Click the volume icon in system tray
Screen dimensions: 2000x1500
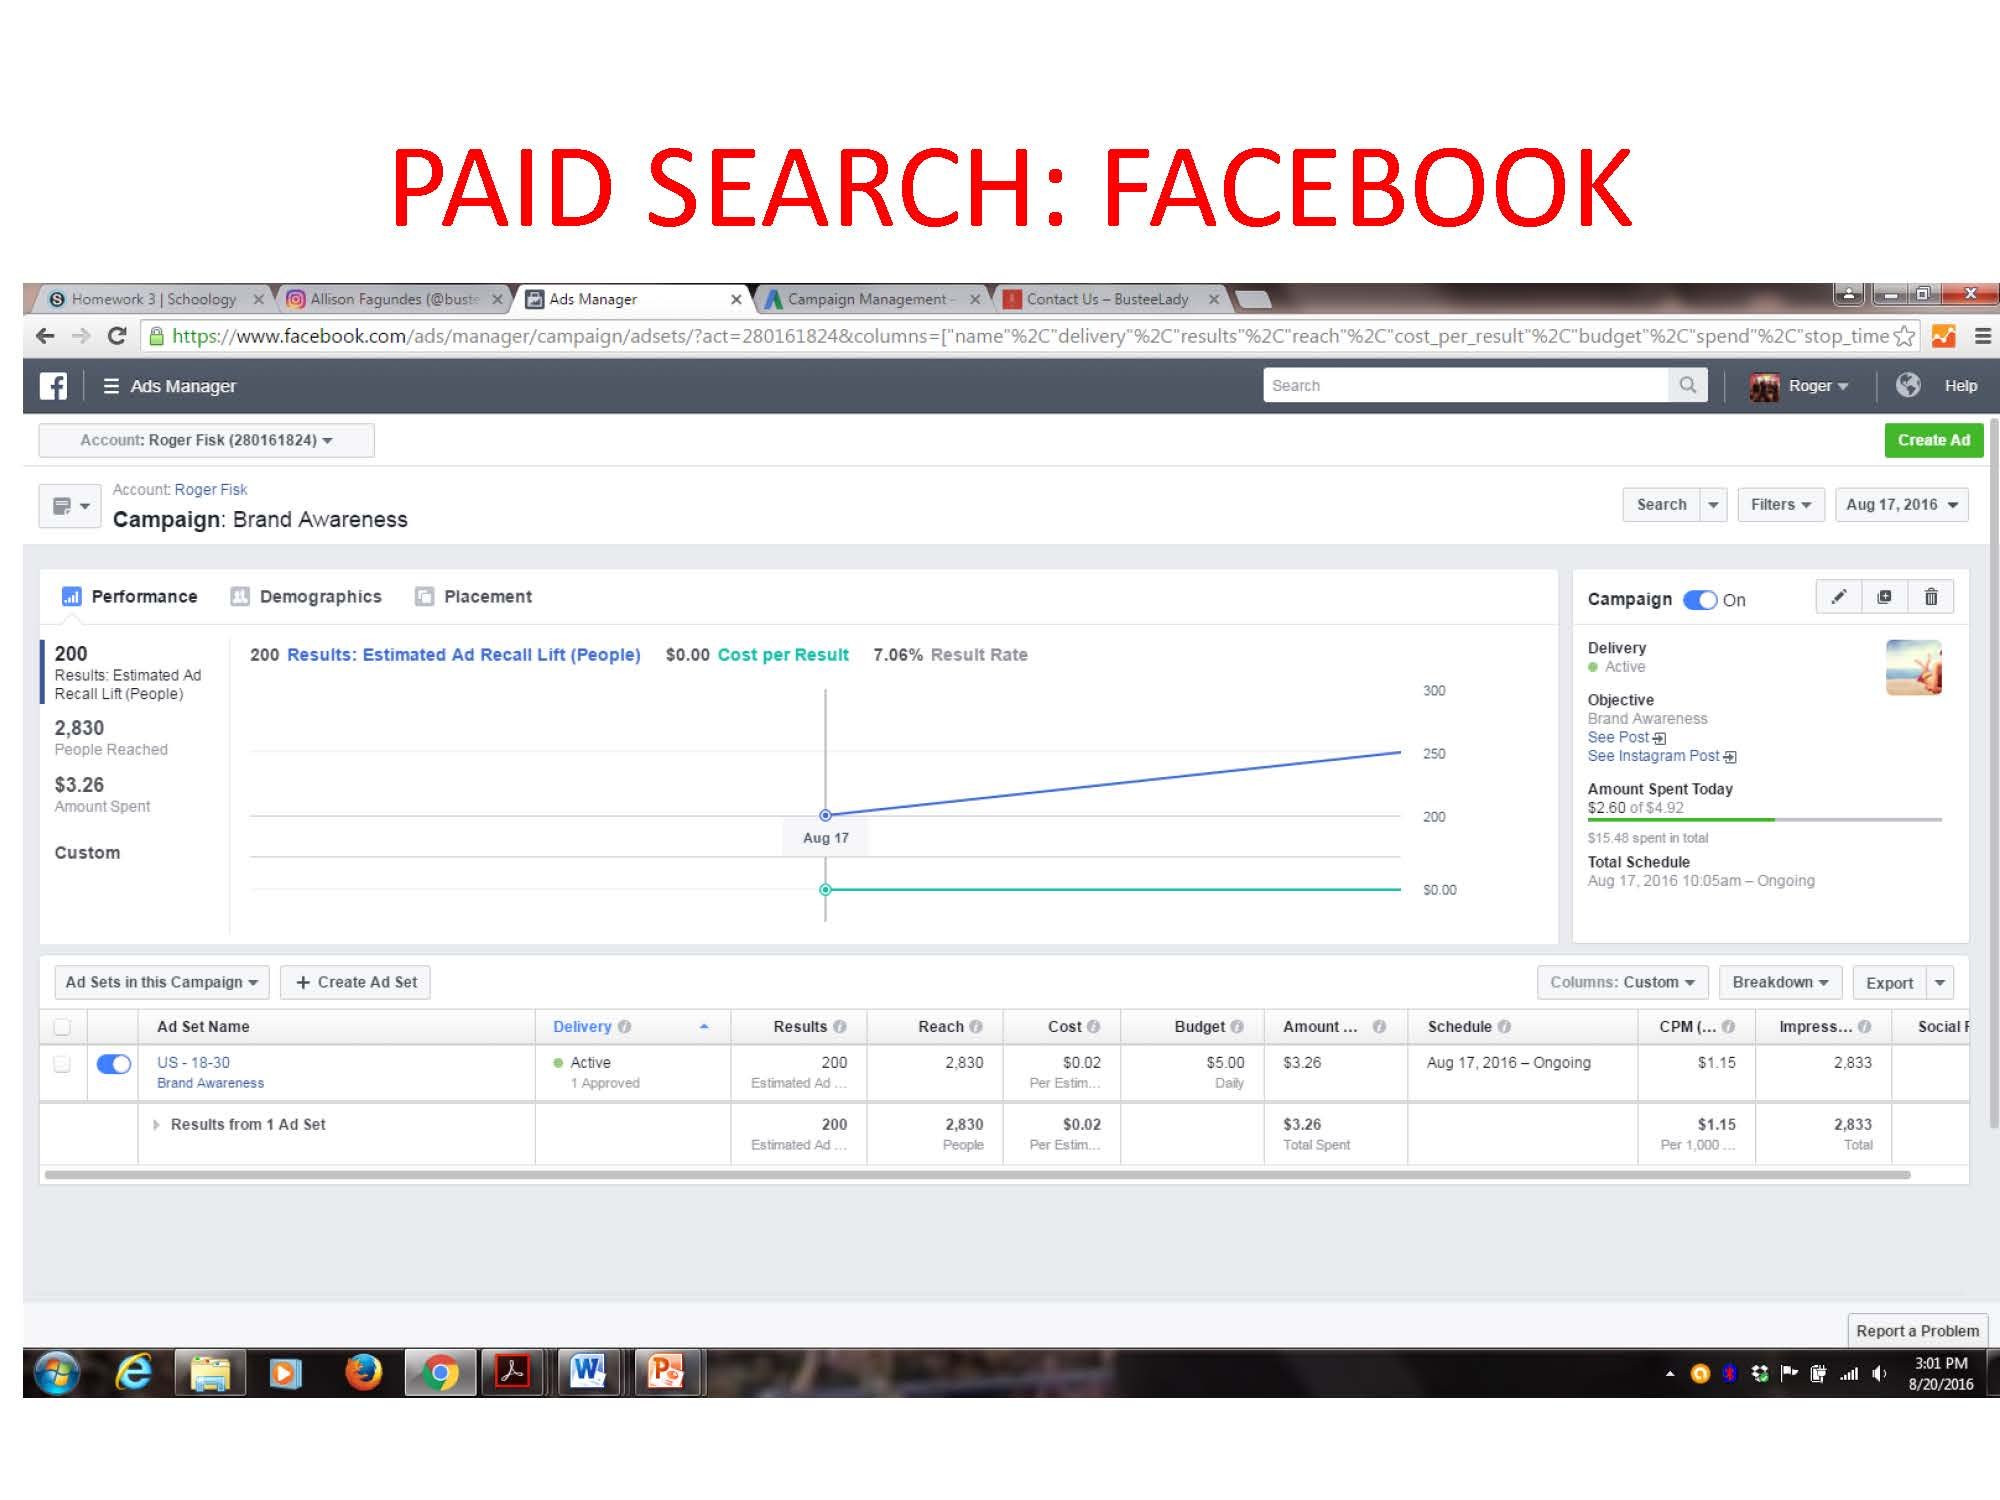[1880, 1374]
